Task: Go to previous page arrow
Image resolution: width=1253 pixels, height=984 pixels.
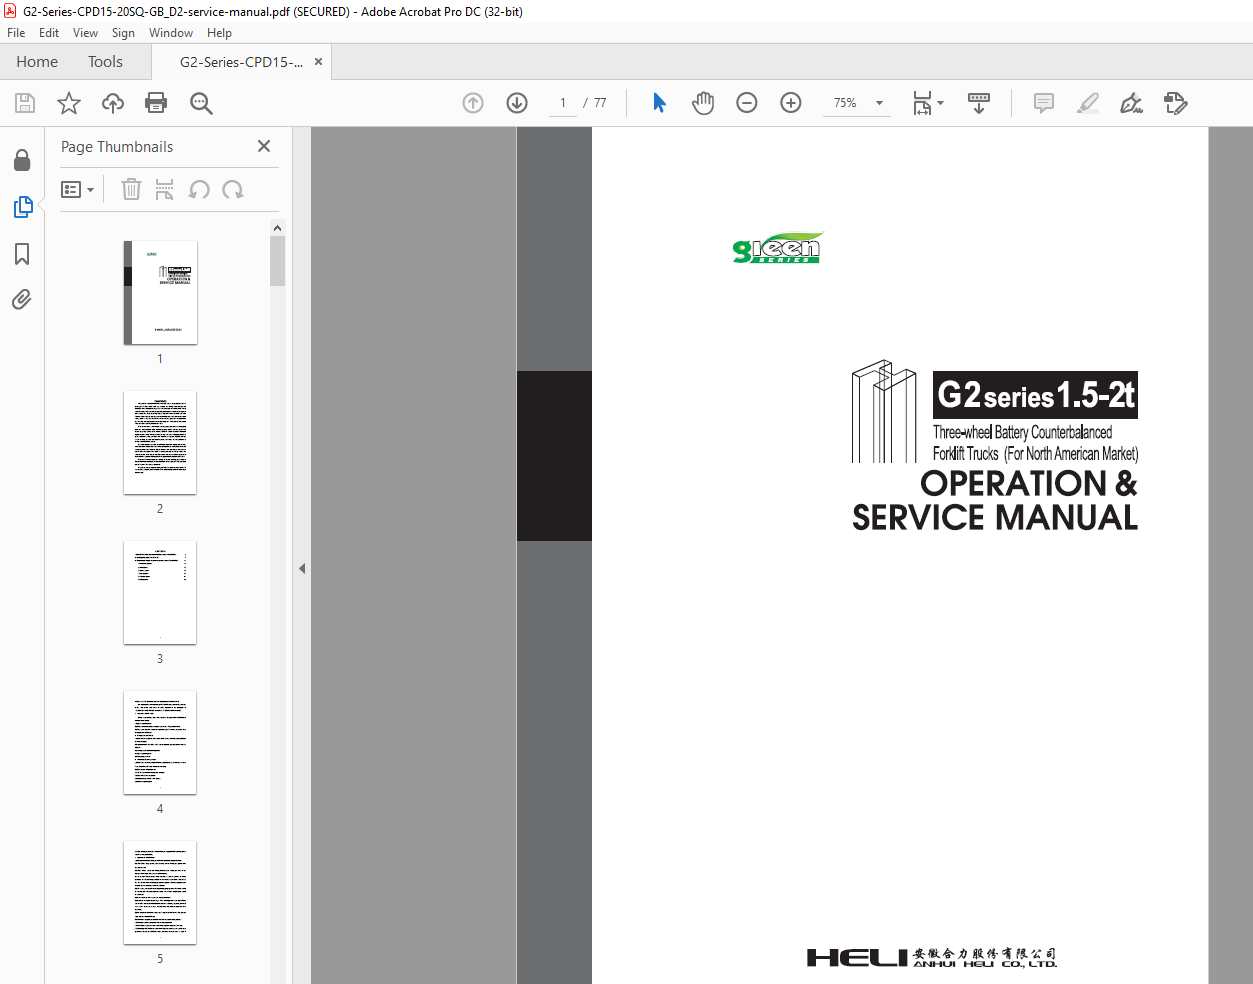Action: (x=473, y=103)
